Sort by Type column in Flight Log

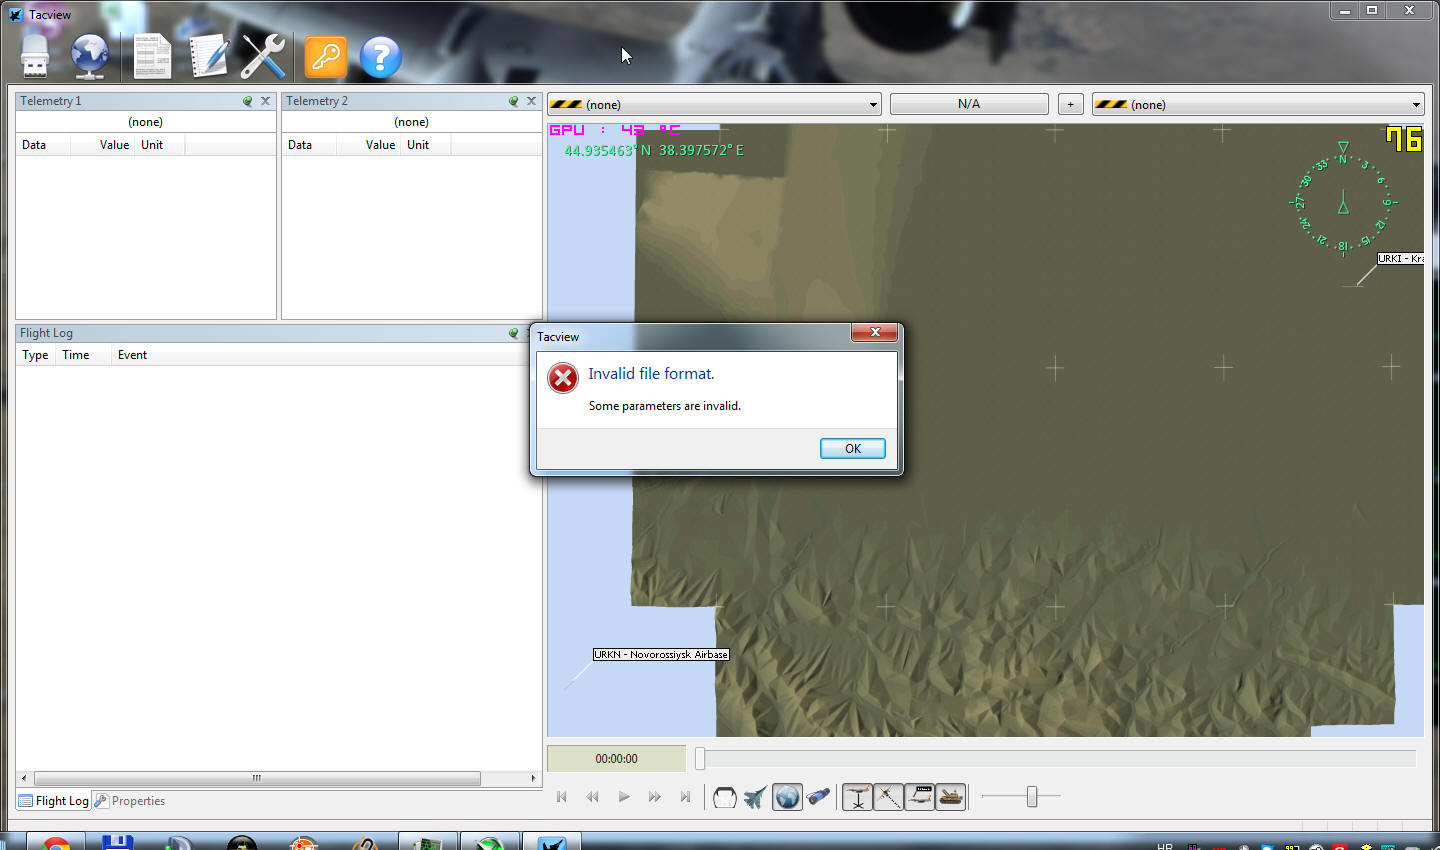36,355
